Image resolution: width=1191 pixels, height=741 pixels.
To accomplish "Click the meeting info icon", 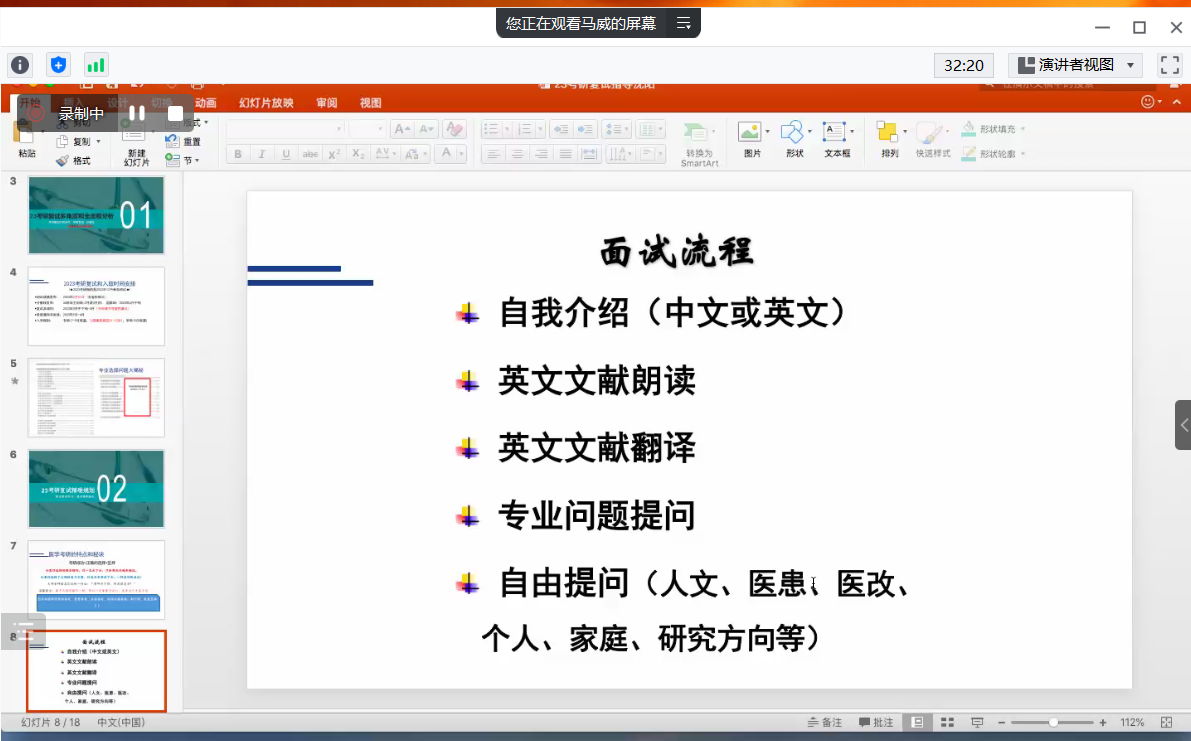I will [20, 65].
